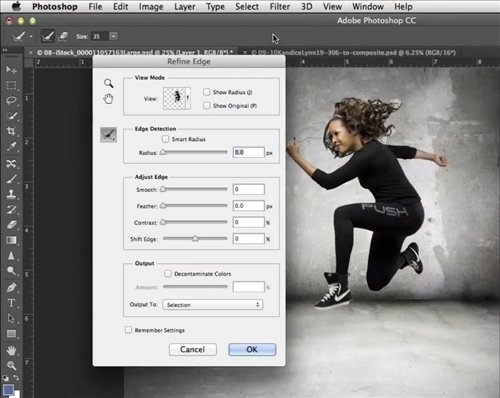
Task: Click the Contrast slider handle
Action: click(x=163, y=222)
